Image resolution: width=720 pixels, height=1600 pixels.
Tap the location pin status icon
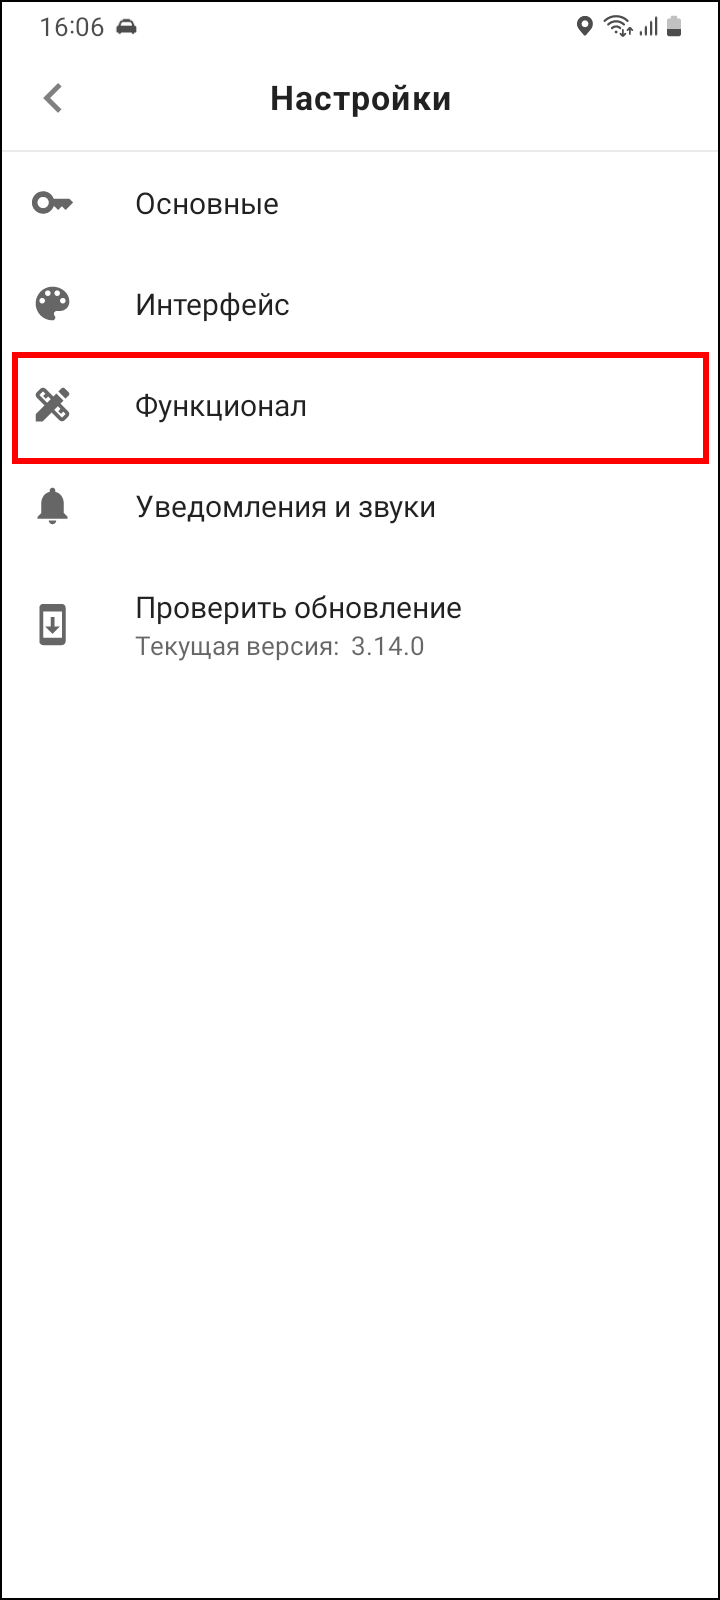(x=585, y=27)
